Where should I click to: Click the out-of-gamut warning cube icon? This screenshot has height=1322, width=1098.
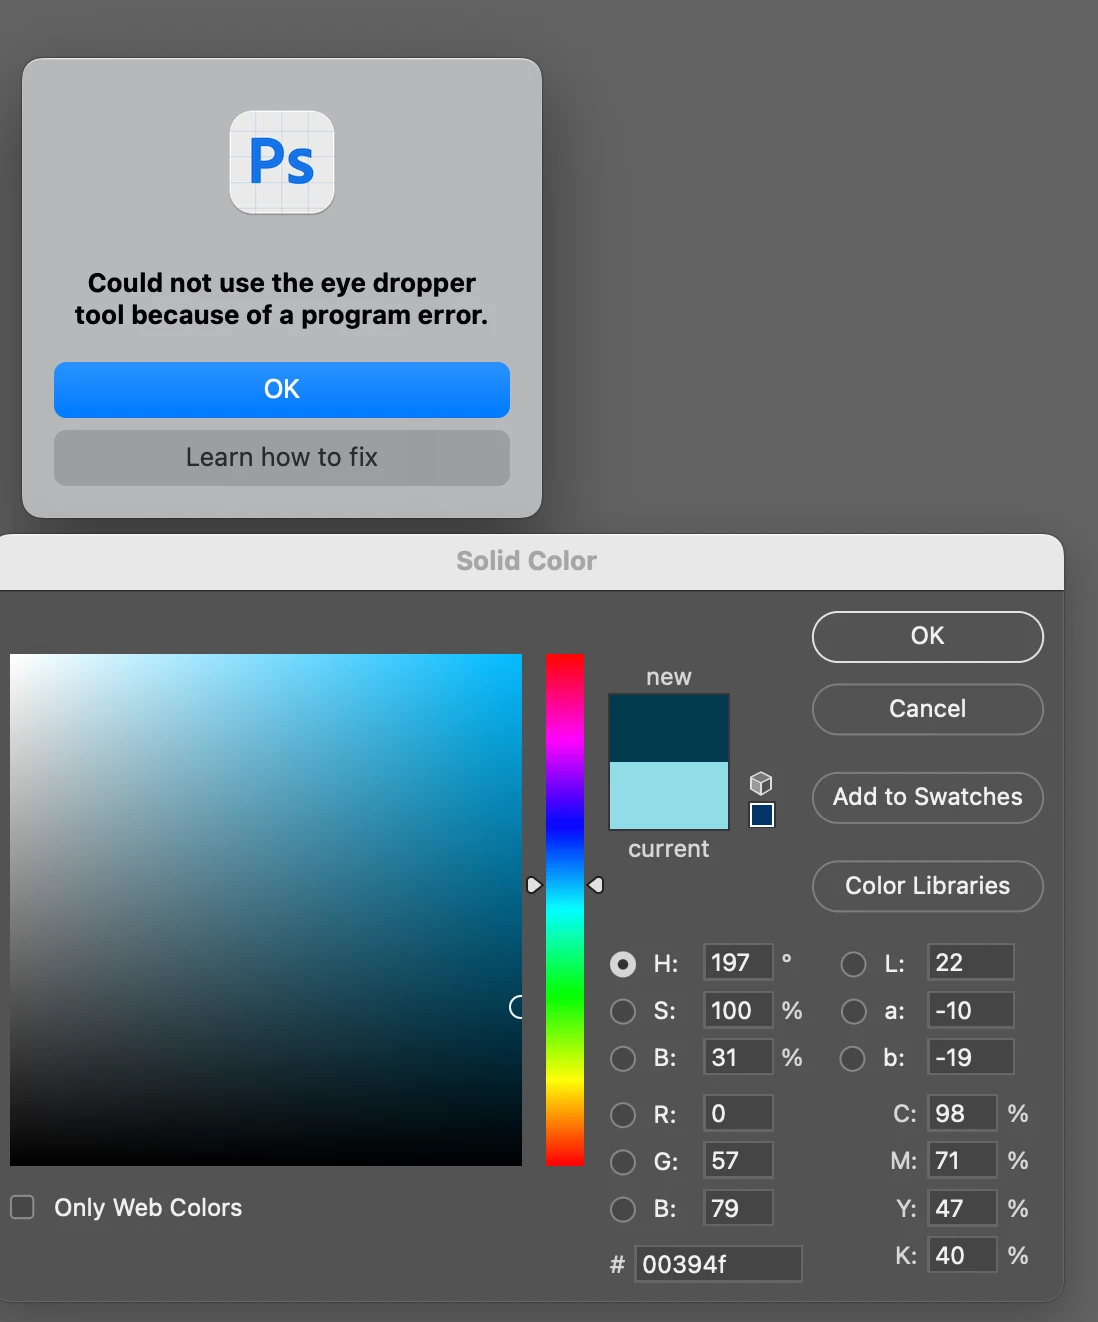pyautogui.click(x=761, y=783)
